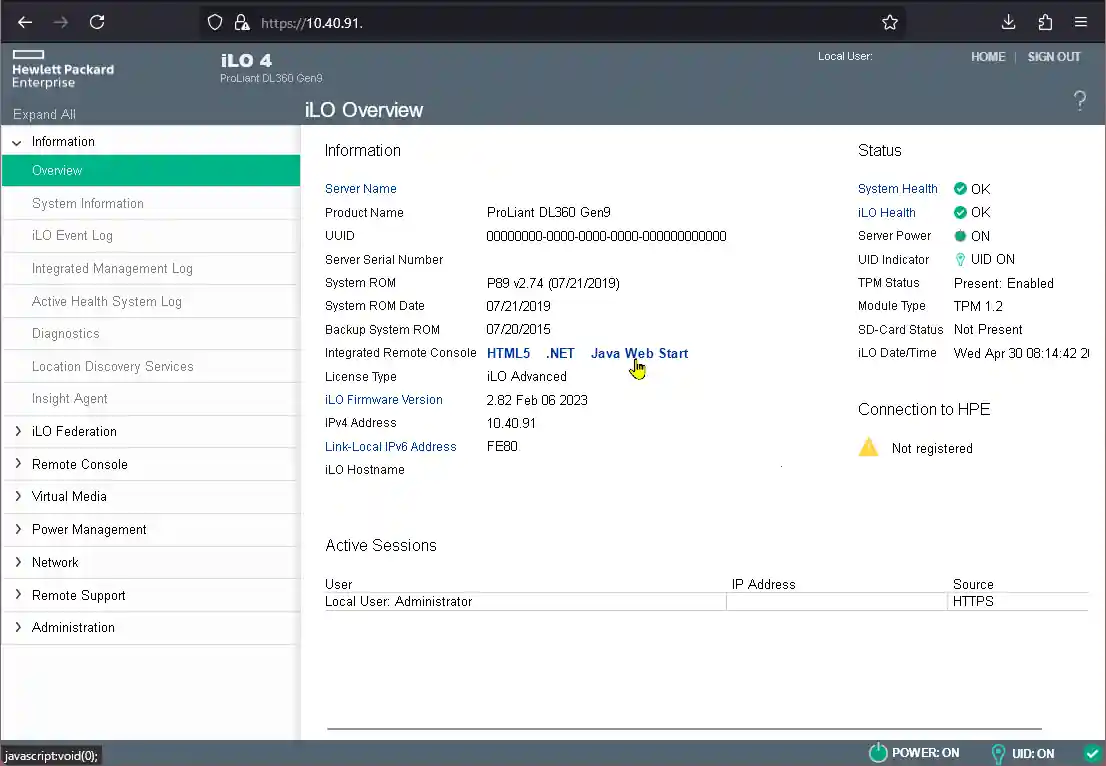Image resolution: width=1106 pixels, height=766 pixels.
Task: Launch the HTML5 remote console
Action: [x=508, y=353]
